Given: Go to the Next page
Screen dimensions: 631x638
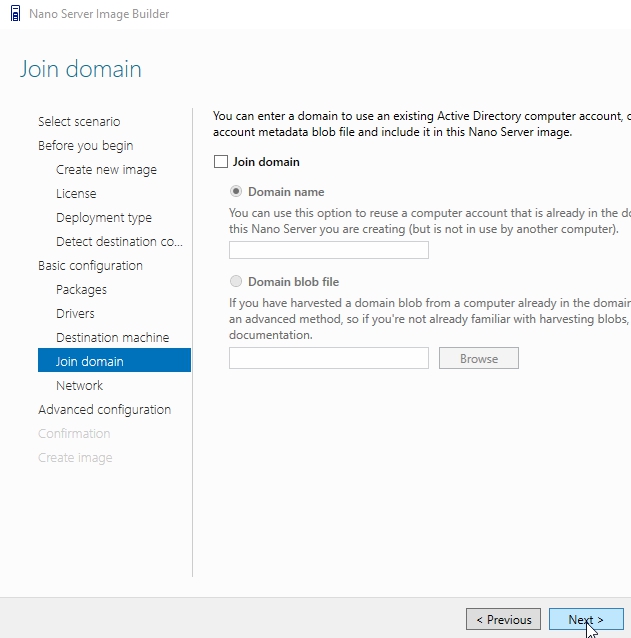Looking at the screenshot, I should (x=586, y=620).
